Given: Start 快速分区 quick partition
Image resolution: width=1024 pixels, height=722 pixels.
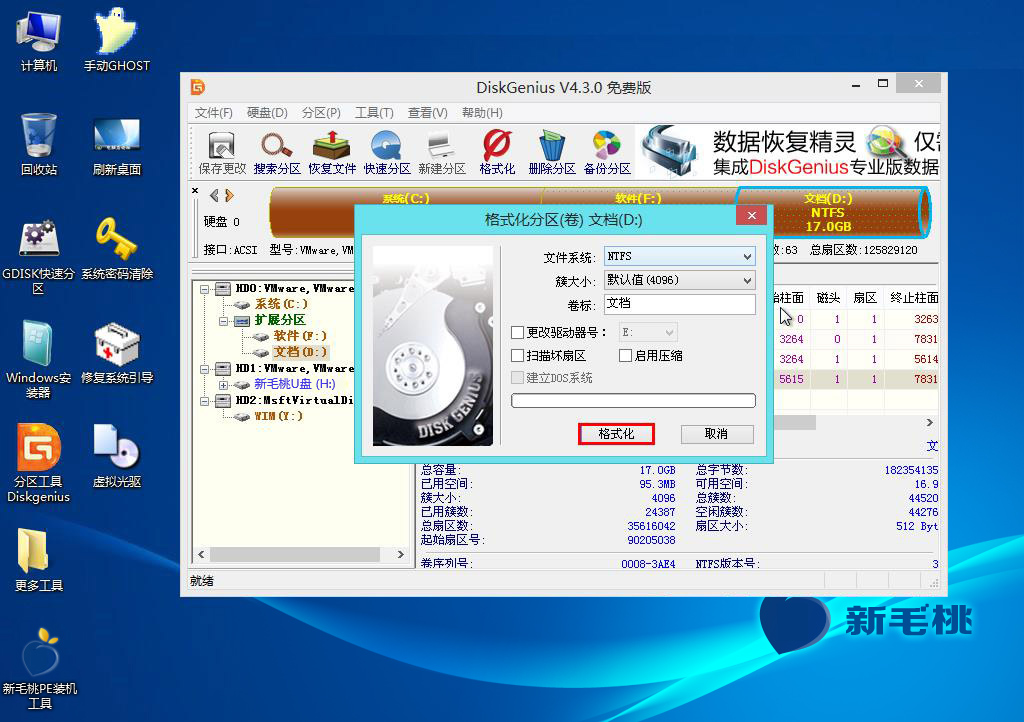Looking at the screenshot, I should point(387,153).
